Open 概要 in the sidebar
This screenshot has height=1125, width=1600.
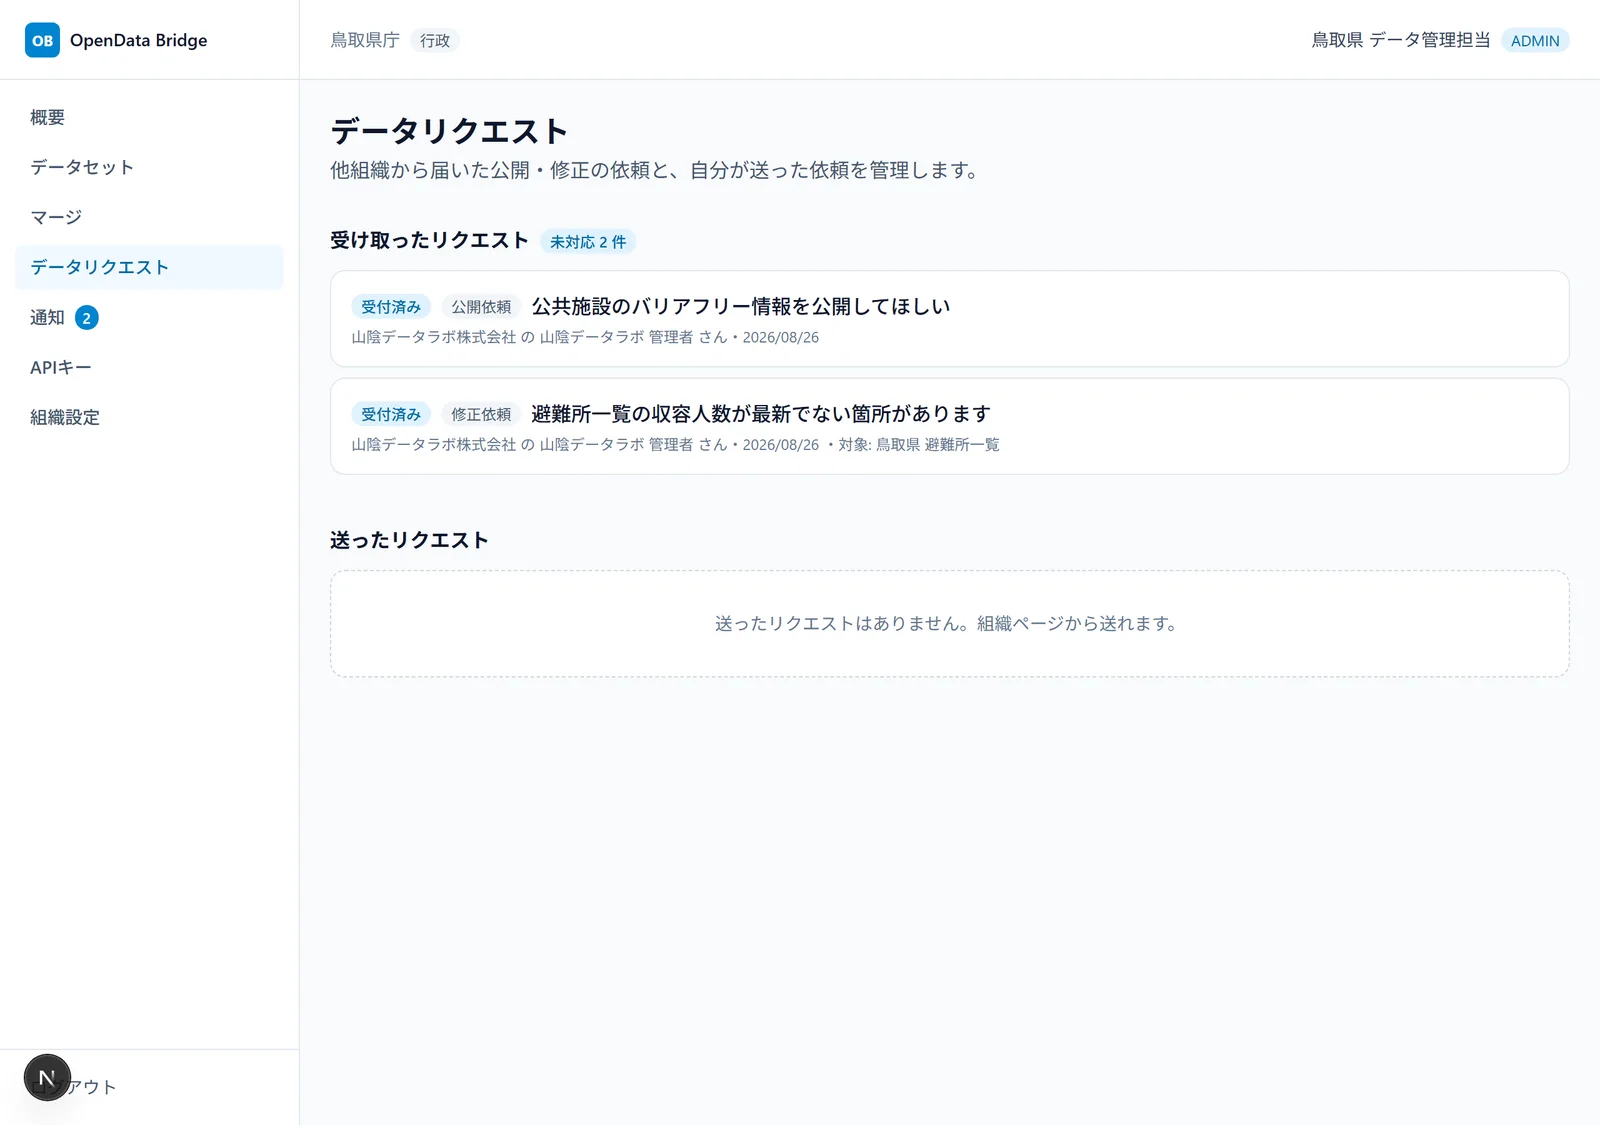(x=149, y=117)
